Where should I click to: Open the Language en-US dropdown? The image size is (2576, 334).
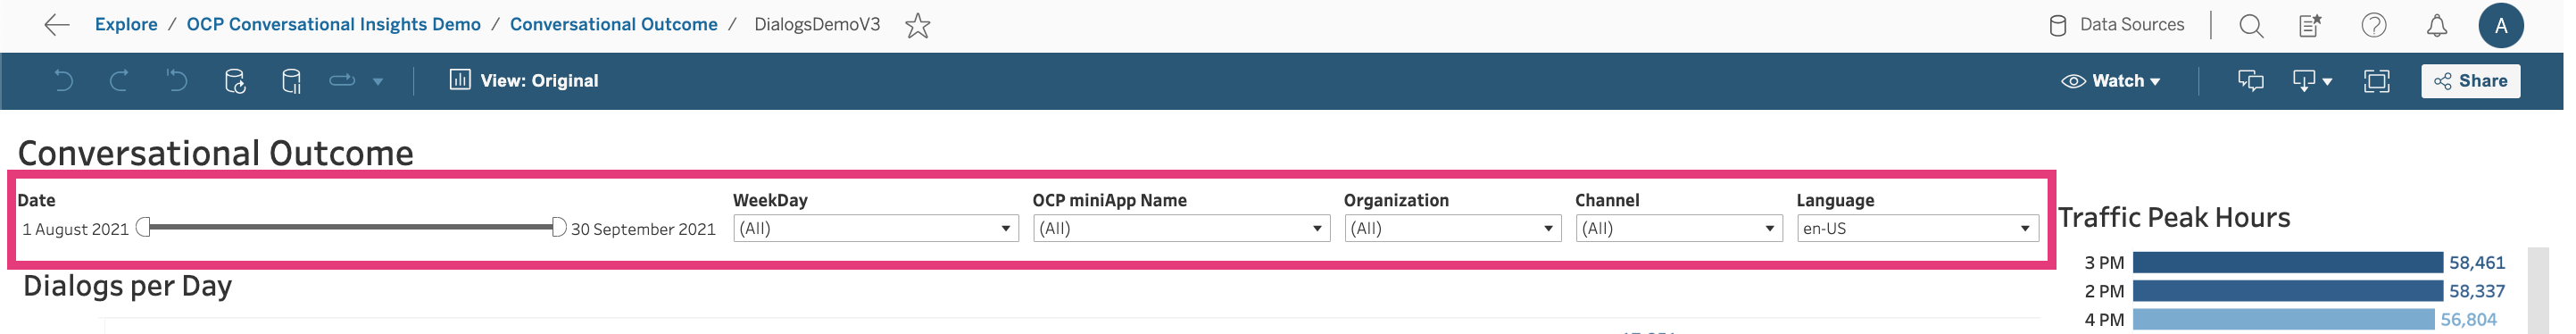[1917, 228]
